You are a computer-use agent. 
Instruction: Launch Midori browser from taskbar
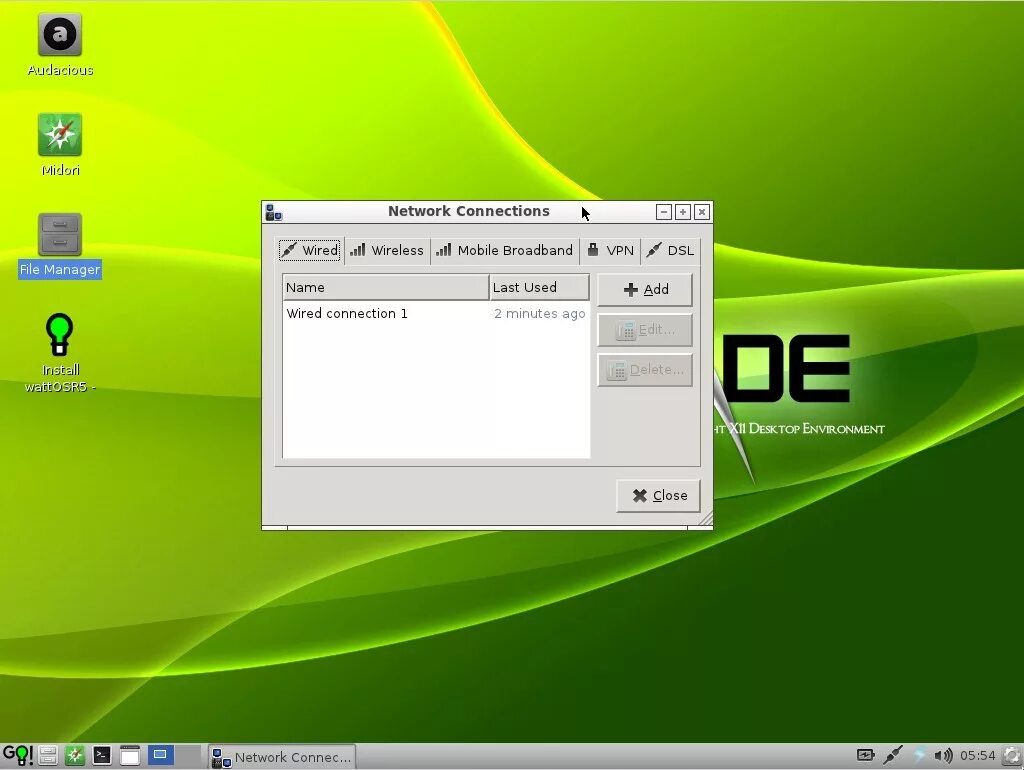point(74,756)
